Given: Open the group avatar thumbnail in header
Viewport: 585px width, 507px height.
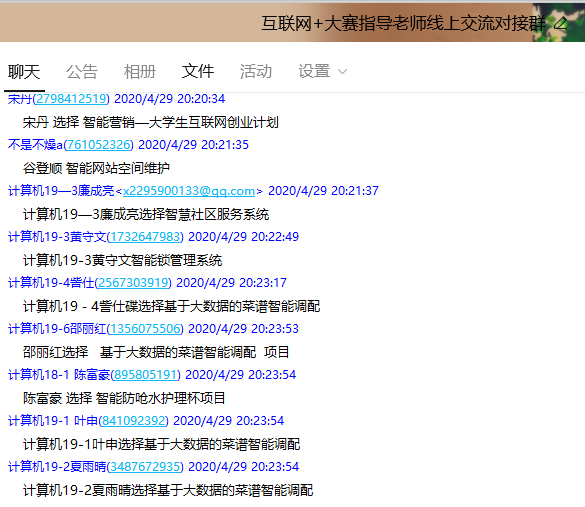Looking at the screenshot, I should 559,22.
